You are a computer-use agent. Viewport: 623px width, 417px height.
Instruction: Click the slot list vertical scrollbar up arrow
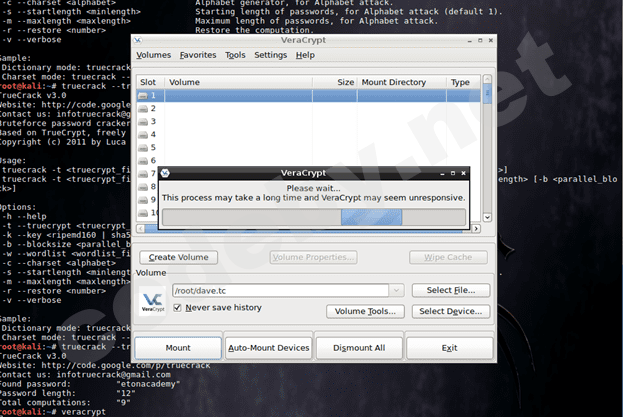pyautogui.click(x=488, y=79)
